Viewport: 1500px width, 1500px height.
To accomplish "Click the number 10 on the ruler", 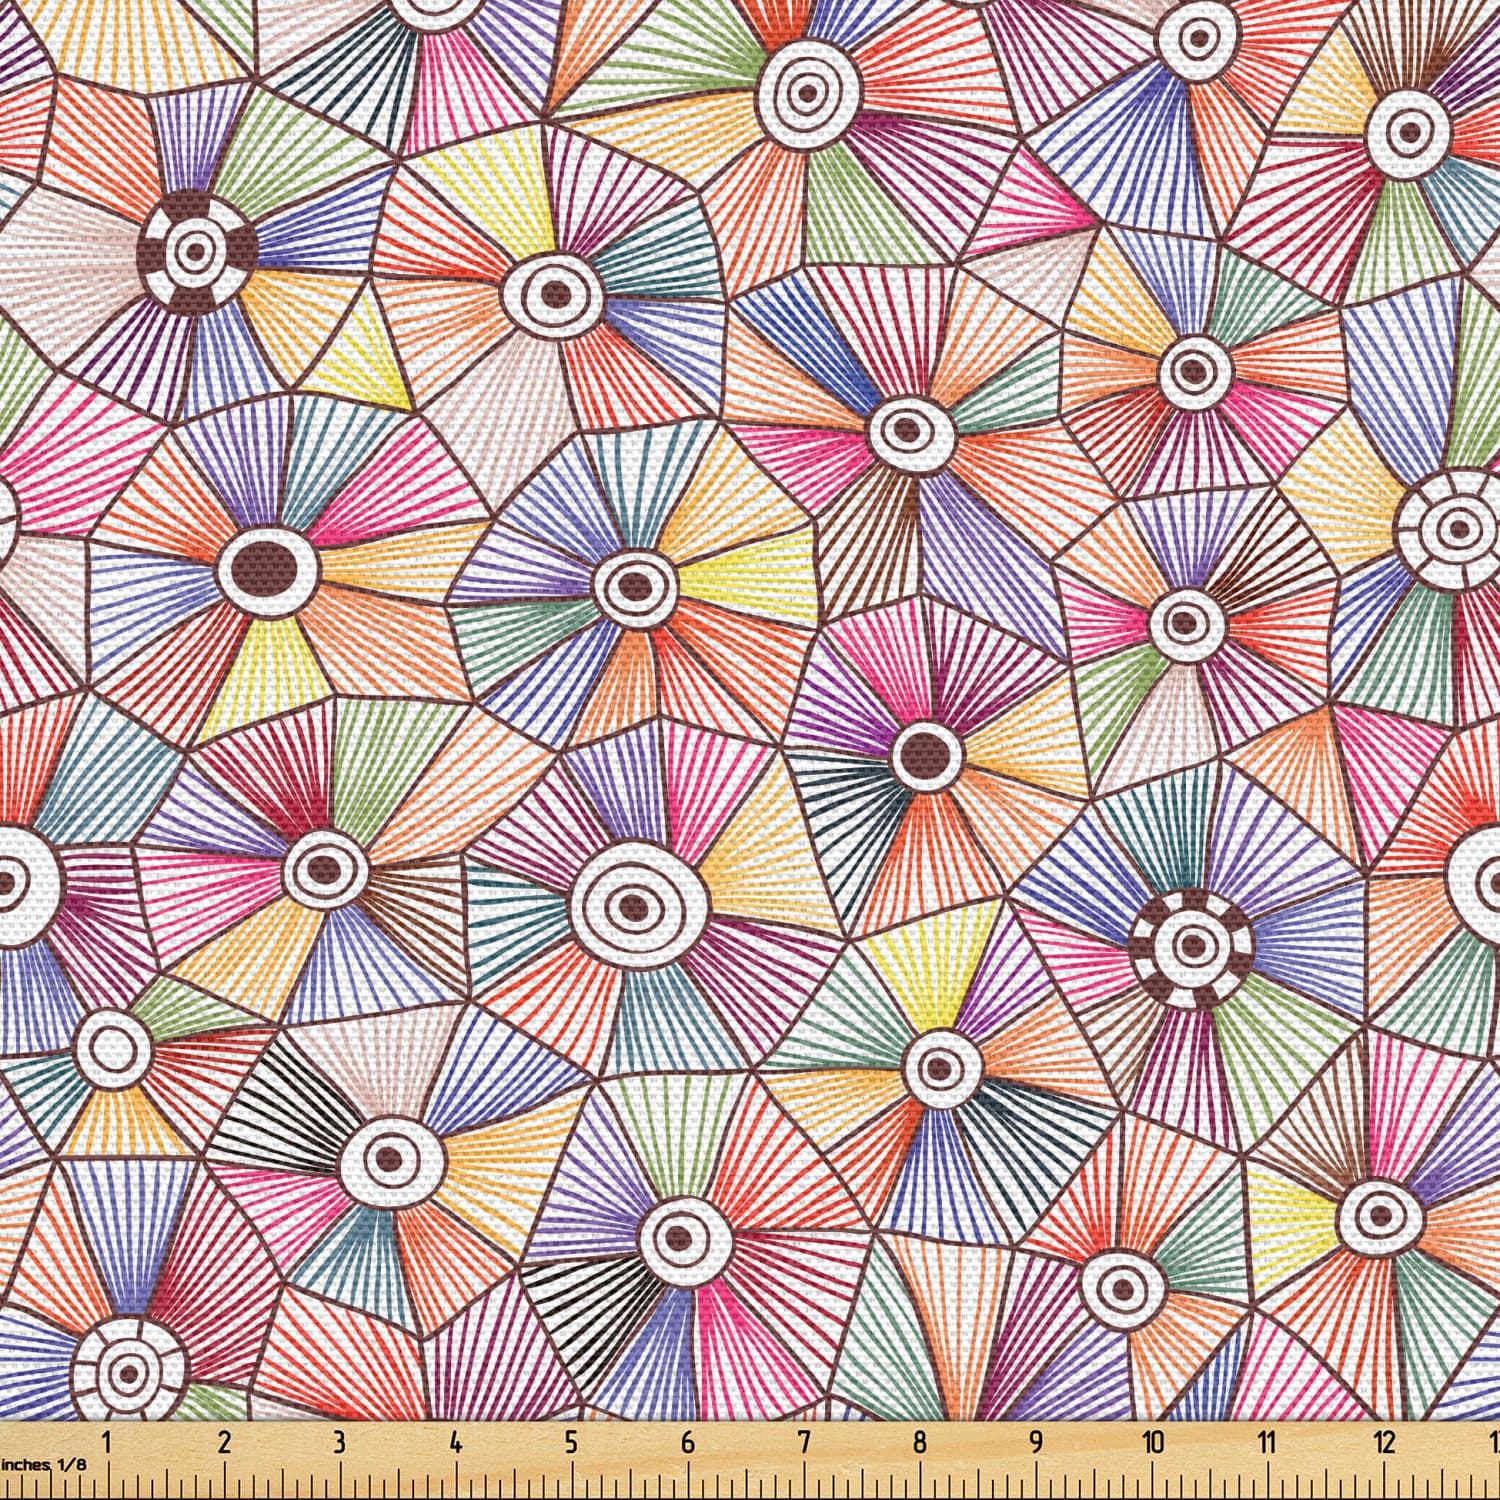I will 1153,1442.
